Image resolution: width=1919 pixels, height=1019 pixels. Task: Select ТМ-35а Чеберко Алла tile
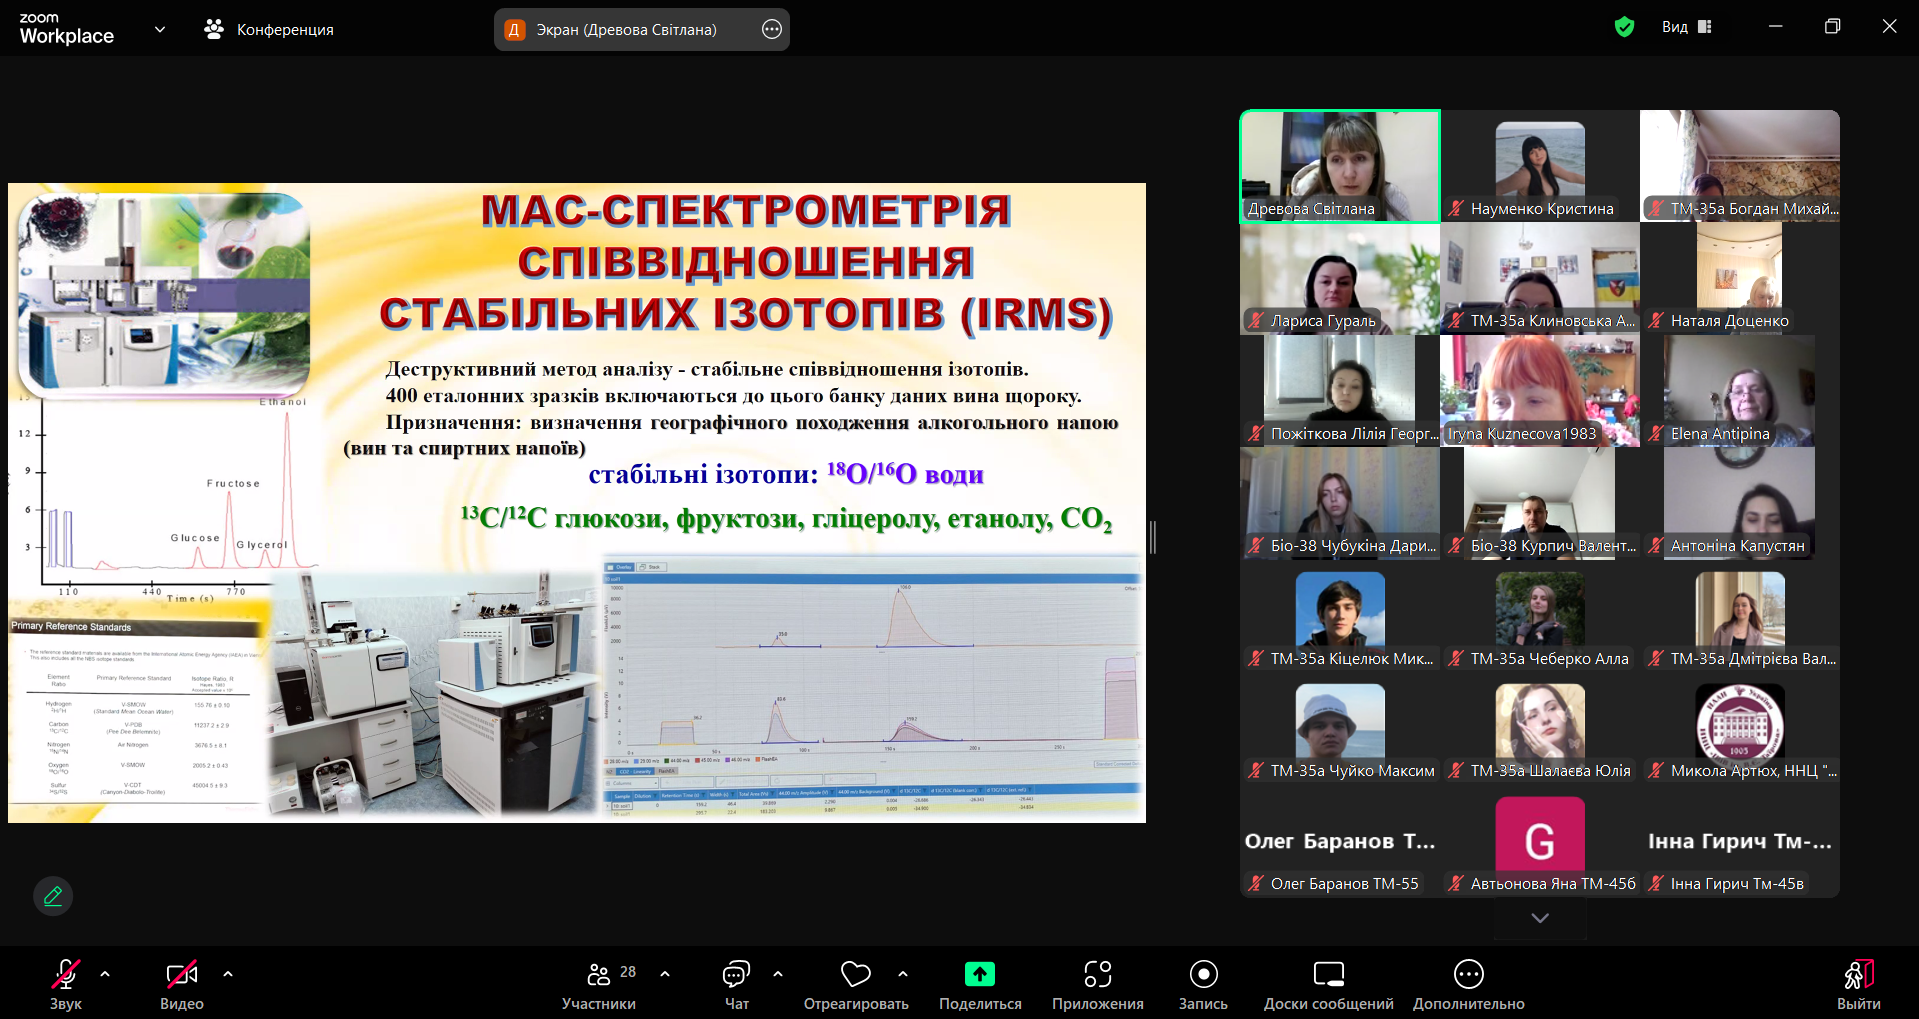tap(1540, 615)
